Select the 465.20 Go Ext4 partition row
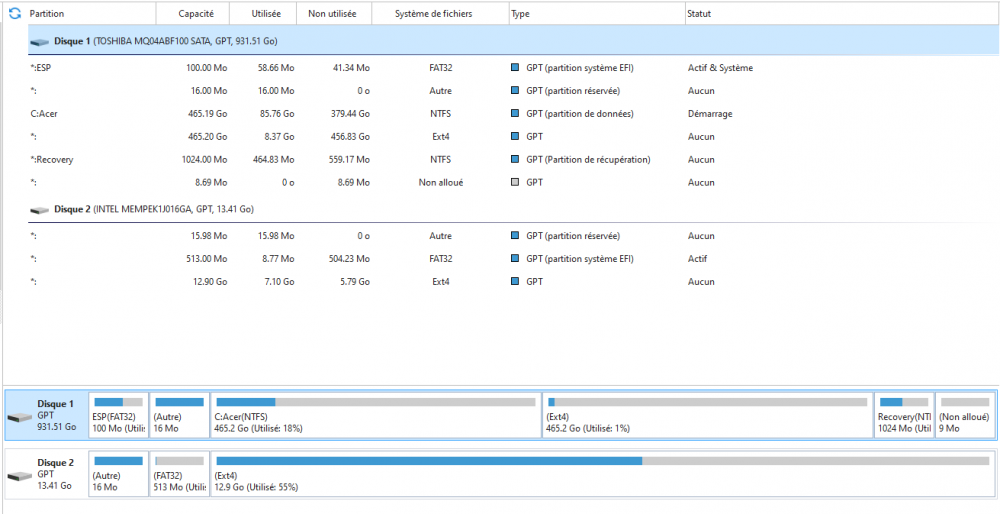Screen dimensions: 1000x514 pos(300,137)
